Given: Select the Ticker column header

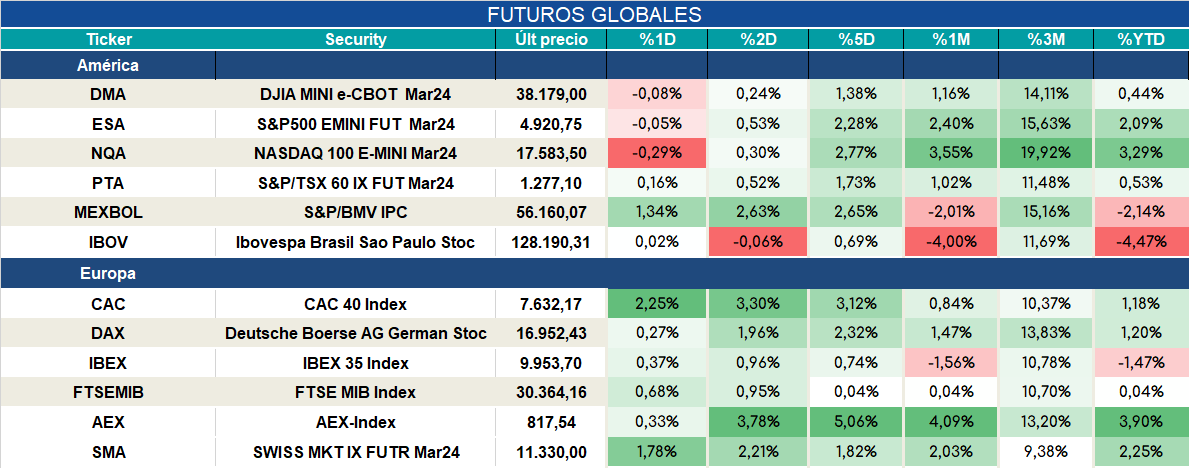Looking at the screenshot, I should click(x=108, y=40).
